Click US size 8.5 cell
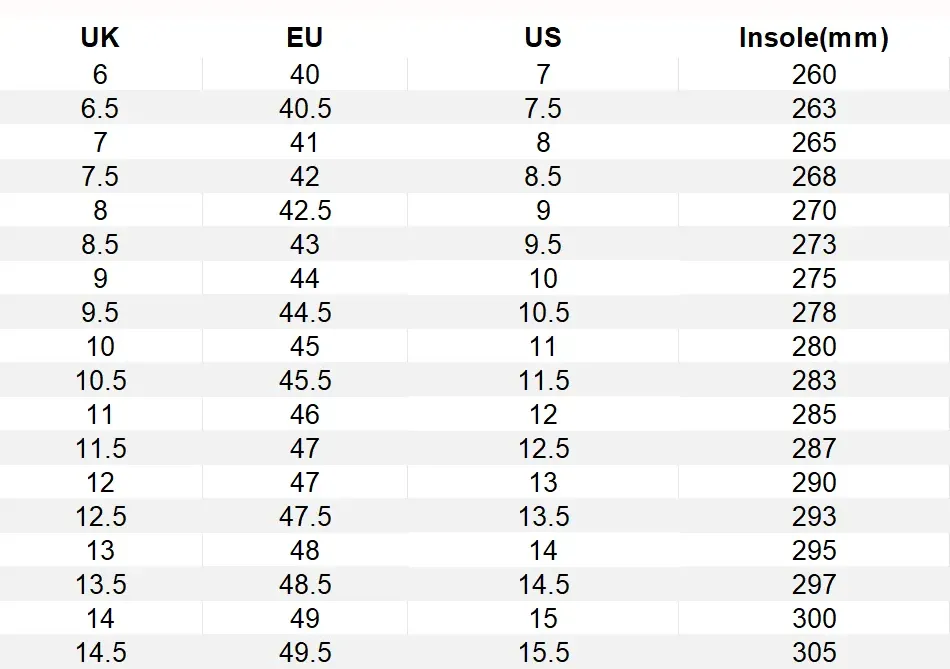 coord(543,176)
